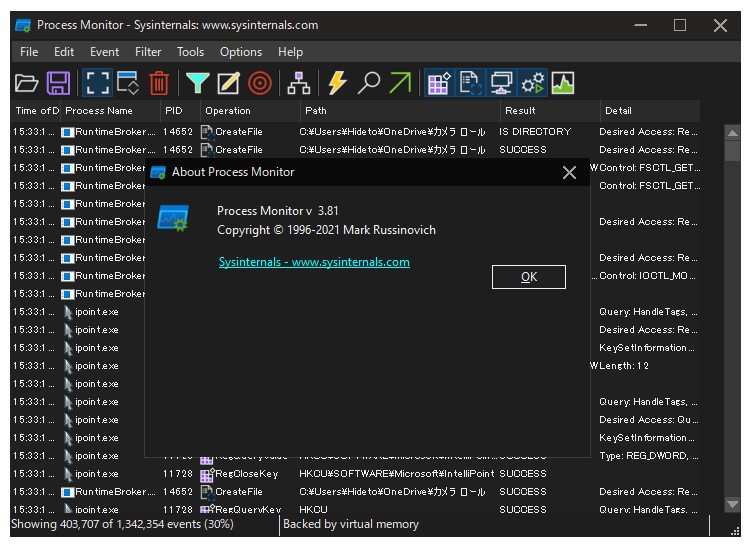Click the Process Monitor title bar icon
This screenshot has width=752, height=547.
(23, 25)
